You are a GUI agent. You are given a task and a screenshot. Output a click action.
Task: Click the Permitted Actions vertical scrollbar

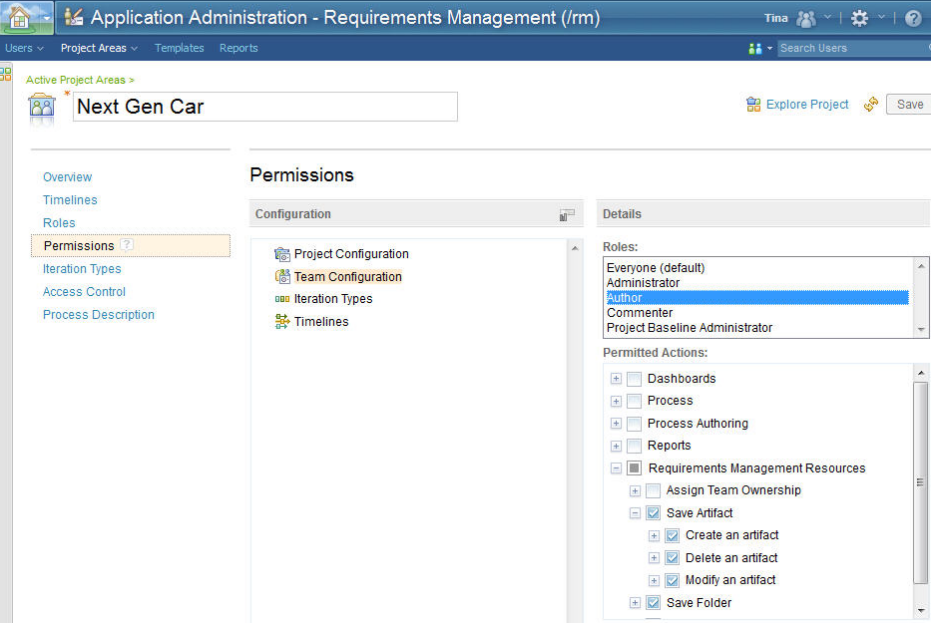tap(921, 480)
